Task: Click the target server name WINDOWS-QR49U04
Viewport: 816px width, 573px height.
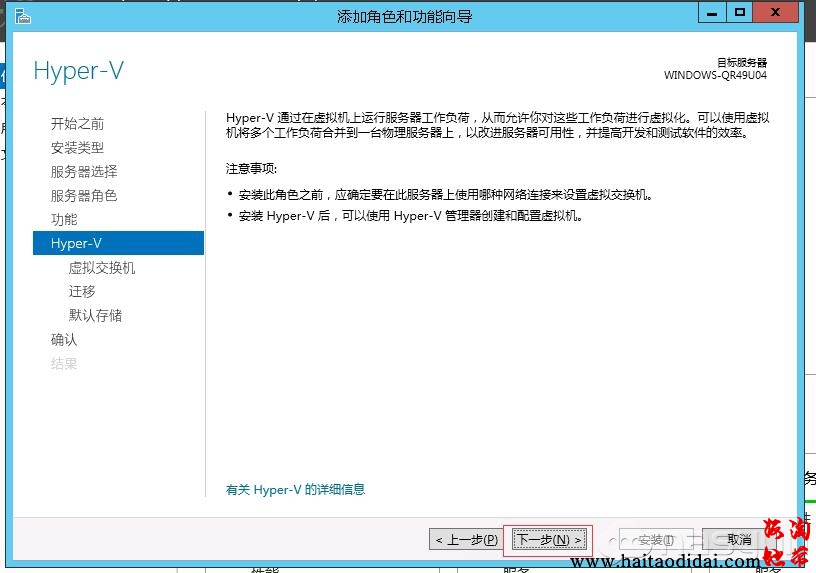Action: [x=715, y=75]
